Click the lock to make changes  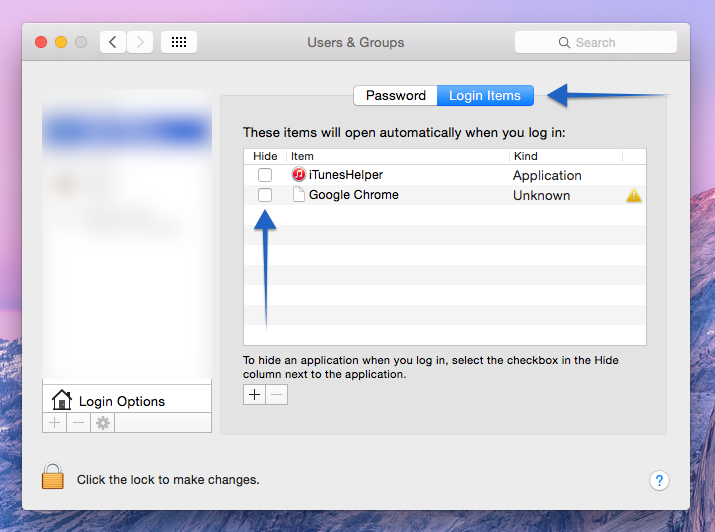tap(53, 475)
